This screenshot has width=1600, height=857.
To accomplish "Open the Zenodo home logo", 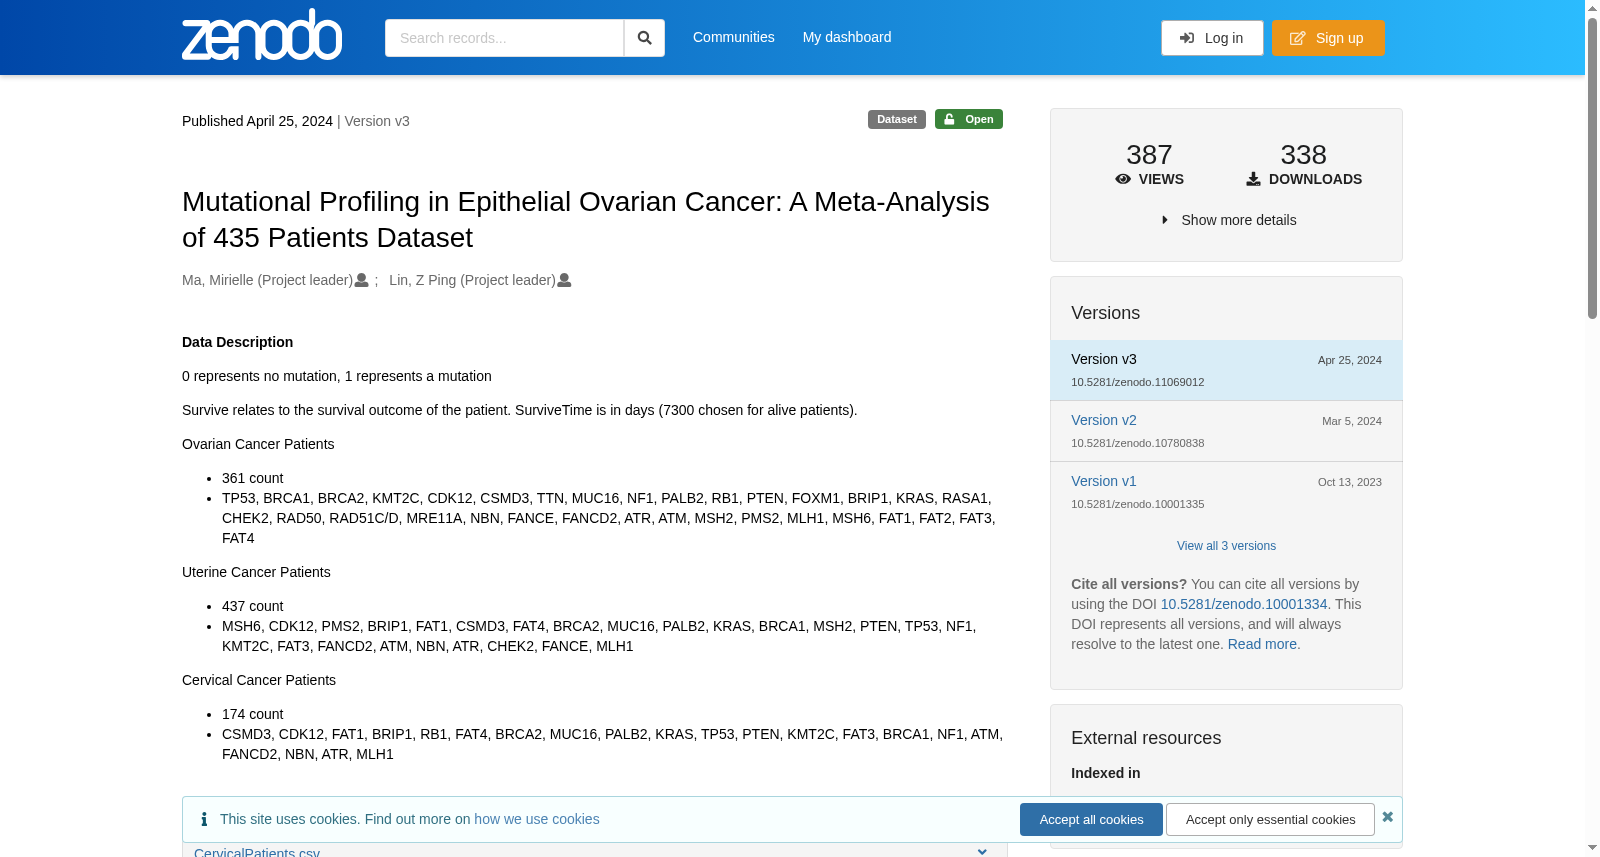I will tap(262, 35).
